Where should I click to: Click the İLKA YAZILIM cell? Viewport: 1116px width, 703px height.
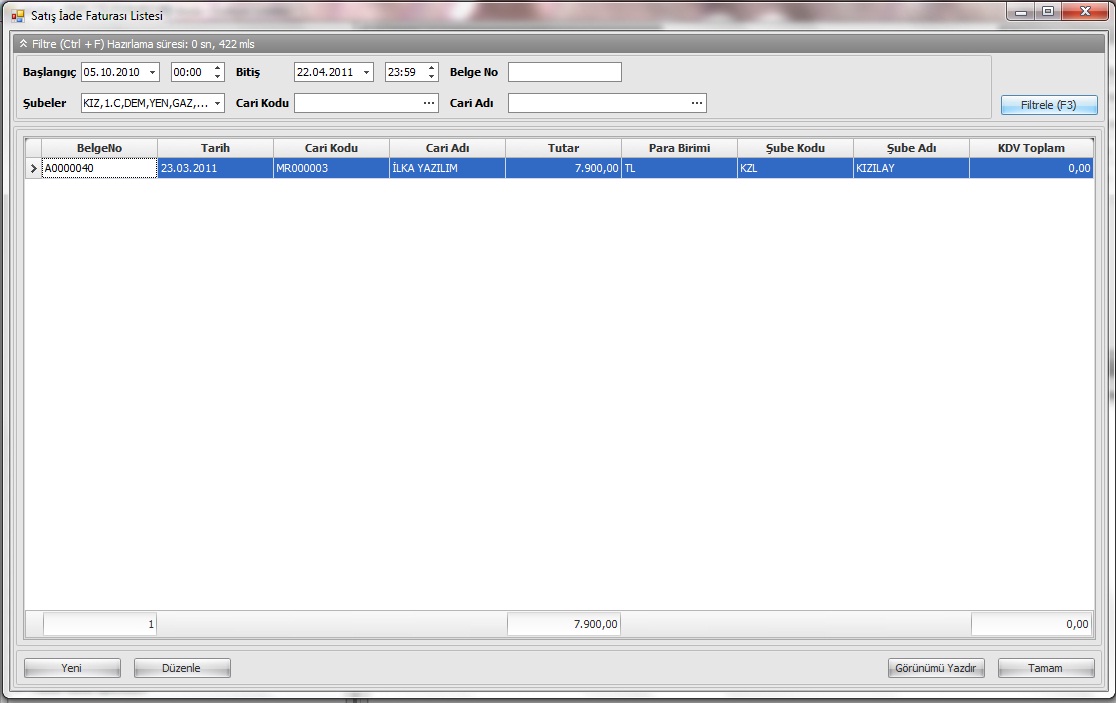click(448, 168)
